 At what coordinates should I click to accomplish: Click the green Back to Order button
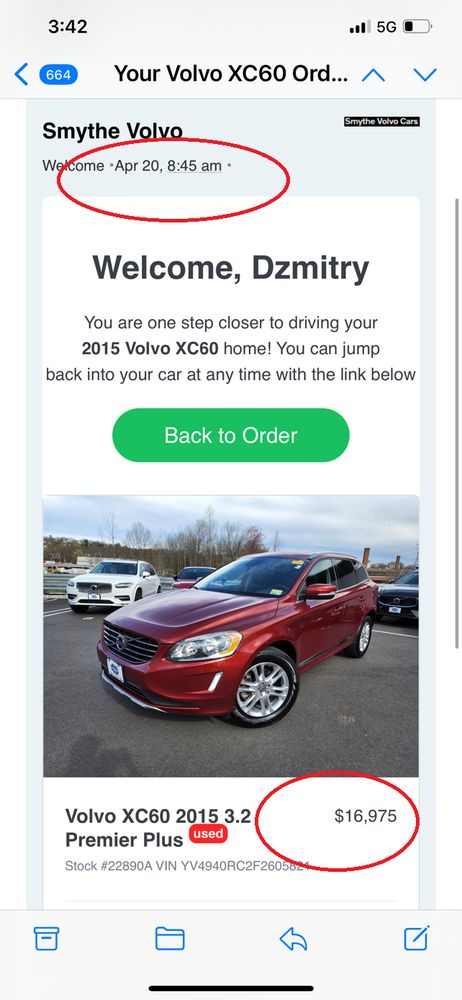click(231, 436)
